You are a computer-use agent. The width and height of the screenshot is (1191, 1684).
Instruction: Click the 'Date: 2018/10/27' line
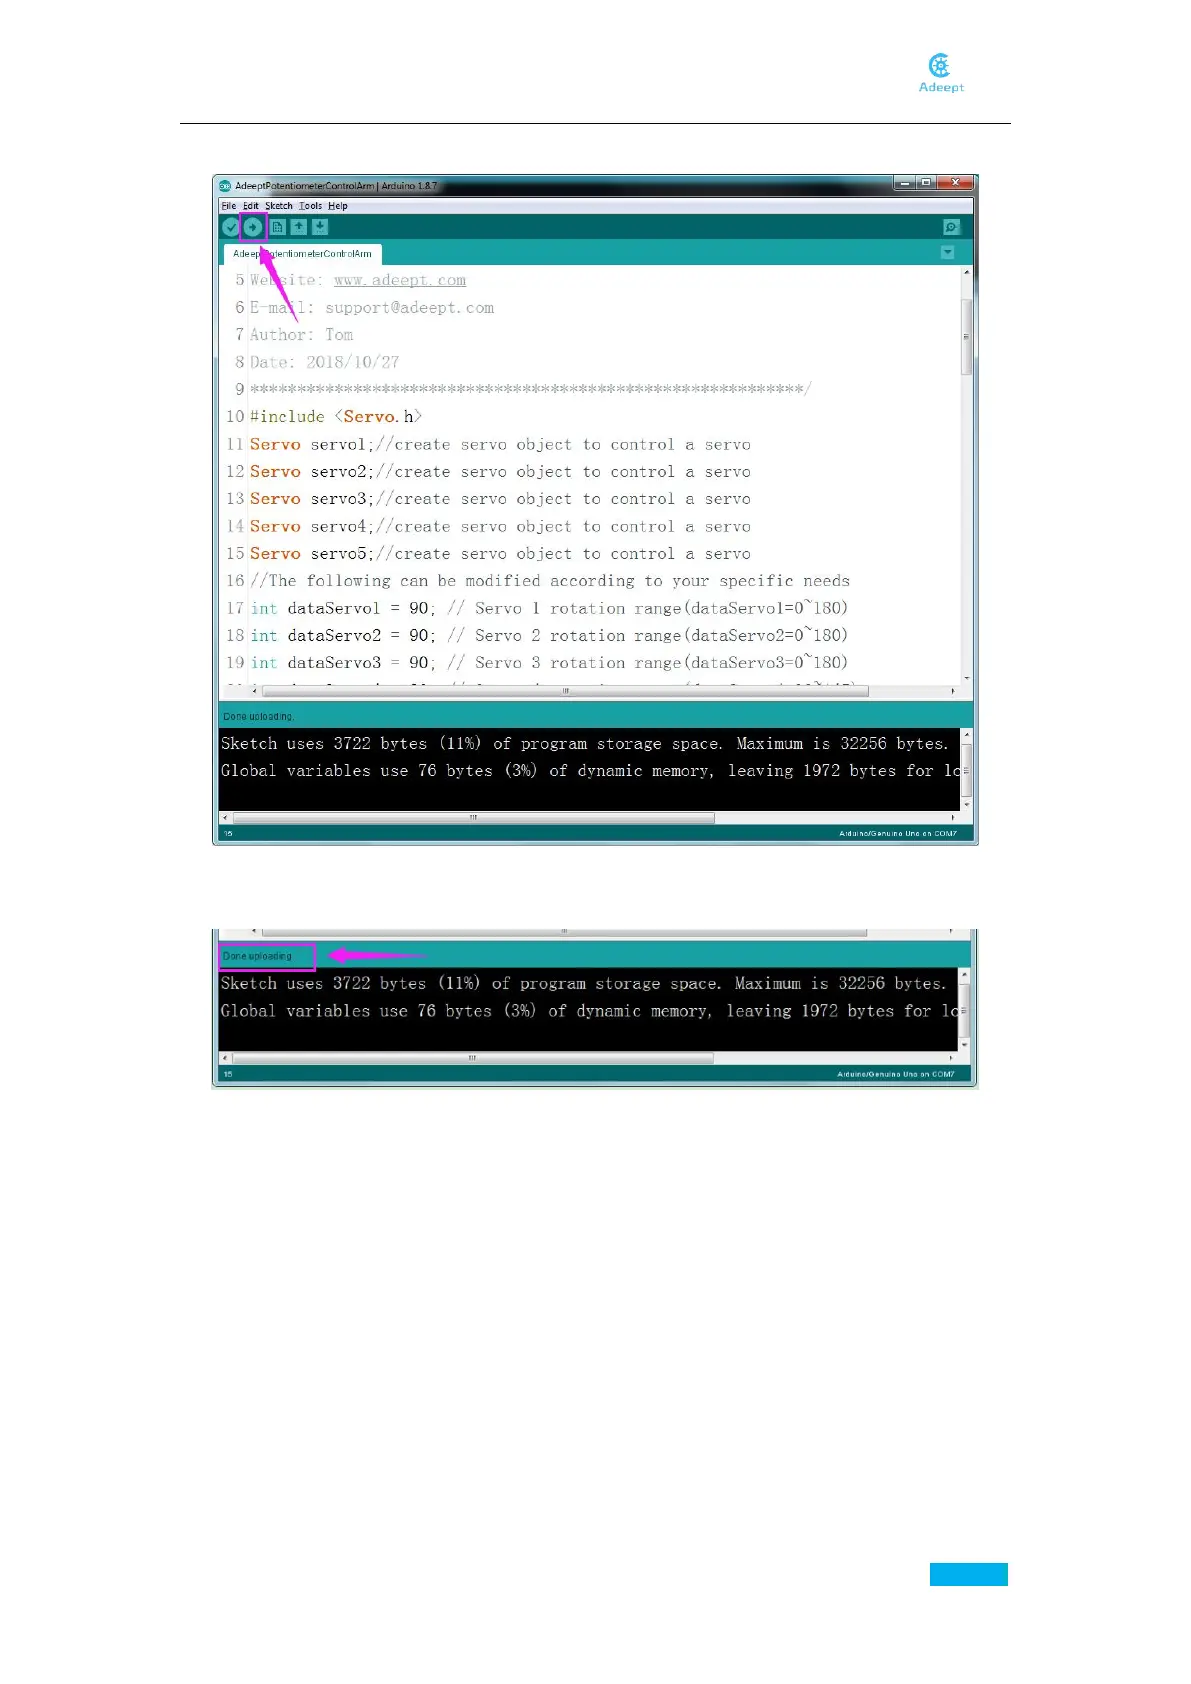tap(324, 362)
